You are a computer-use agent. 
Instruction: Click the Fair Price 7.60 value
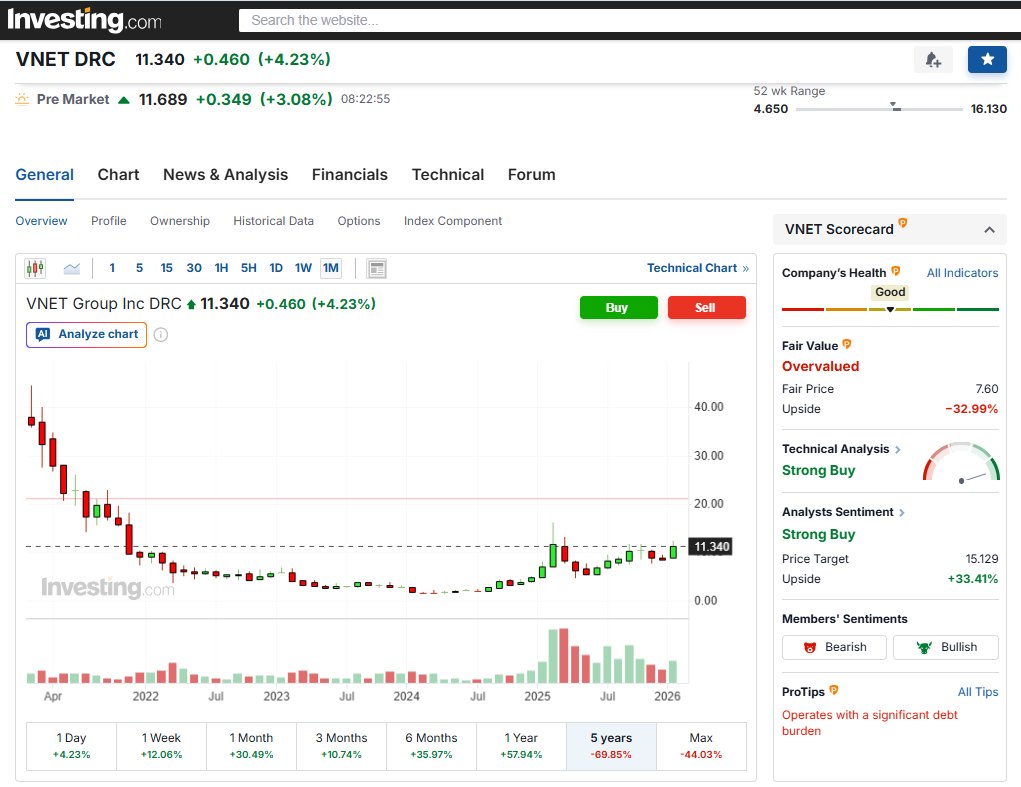pos(986,389)
